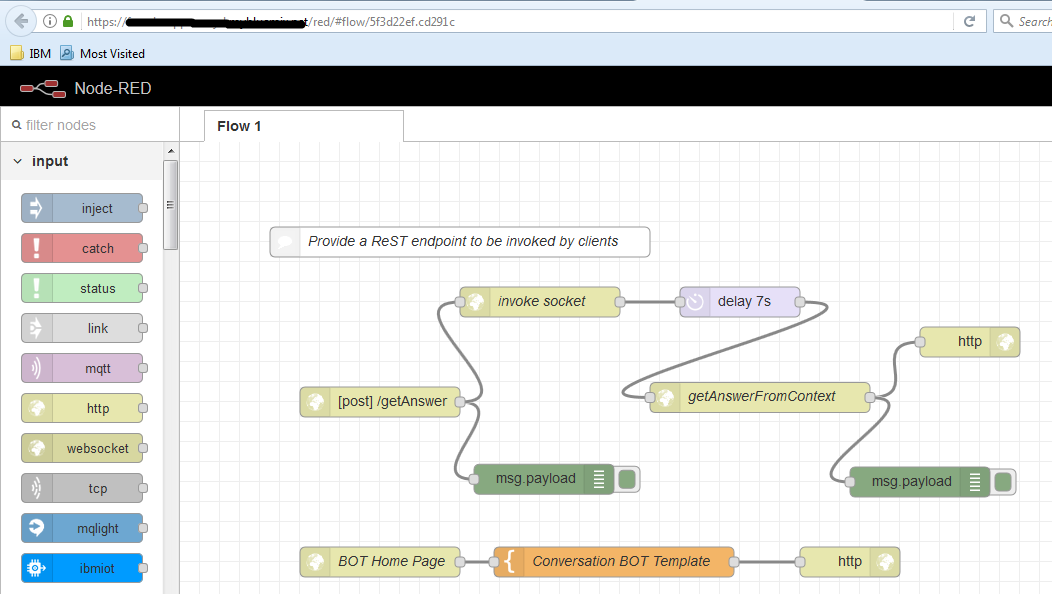This screenshot has width=1052, height=594.
Task: Open the Most Visited bookmark
Action: pos(103,54)
